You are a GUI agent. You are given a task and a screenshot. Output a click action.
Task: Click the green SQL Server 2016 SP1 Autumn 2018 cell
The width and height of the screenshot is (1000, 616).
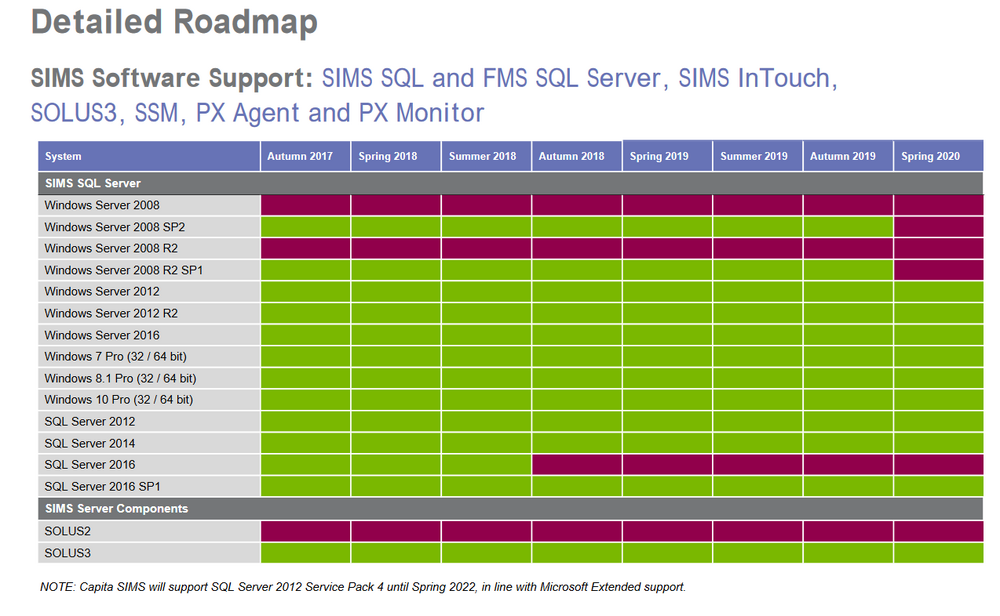pyautogui.click(x=577, y=487)
